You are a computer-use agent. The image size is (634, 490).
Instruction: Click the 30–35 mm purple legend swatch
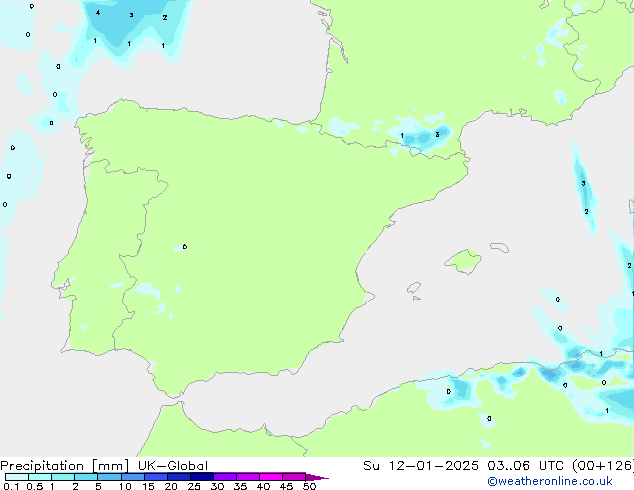tap(224, 477)
